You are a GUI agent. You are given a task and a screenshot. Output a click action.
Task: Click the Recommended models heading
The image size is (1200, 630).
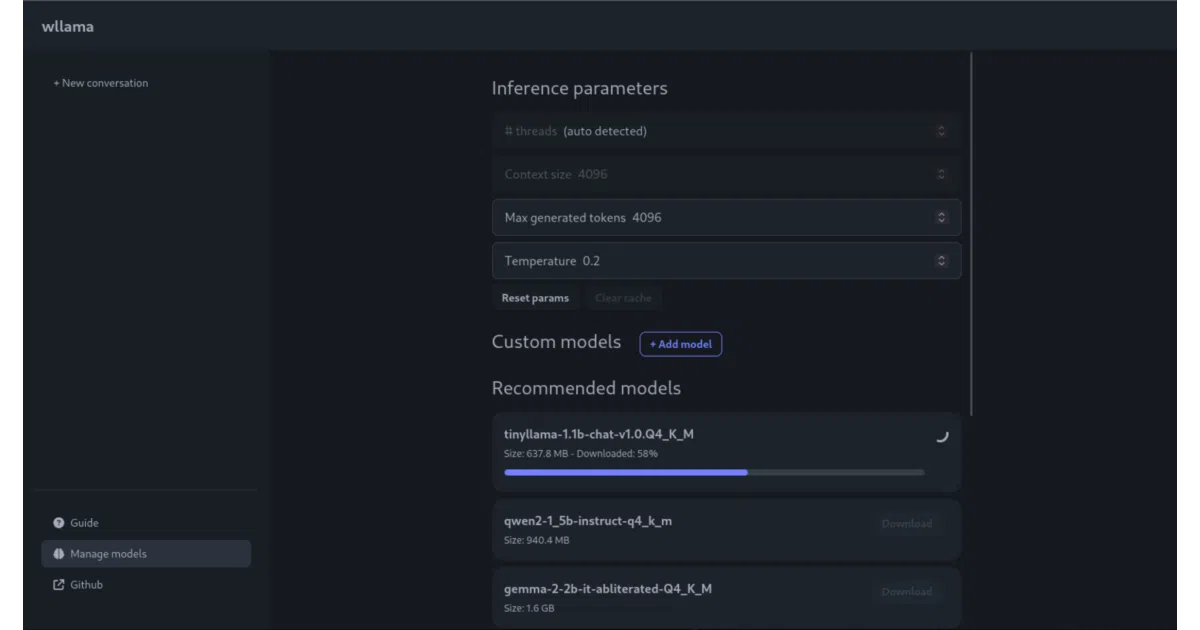(586, 388)
